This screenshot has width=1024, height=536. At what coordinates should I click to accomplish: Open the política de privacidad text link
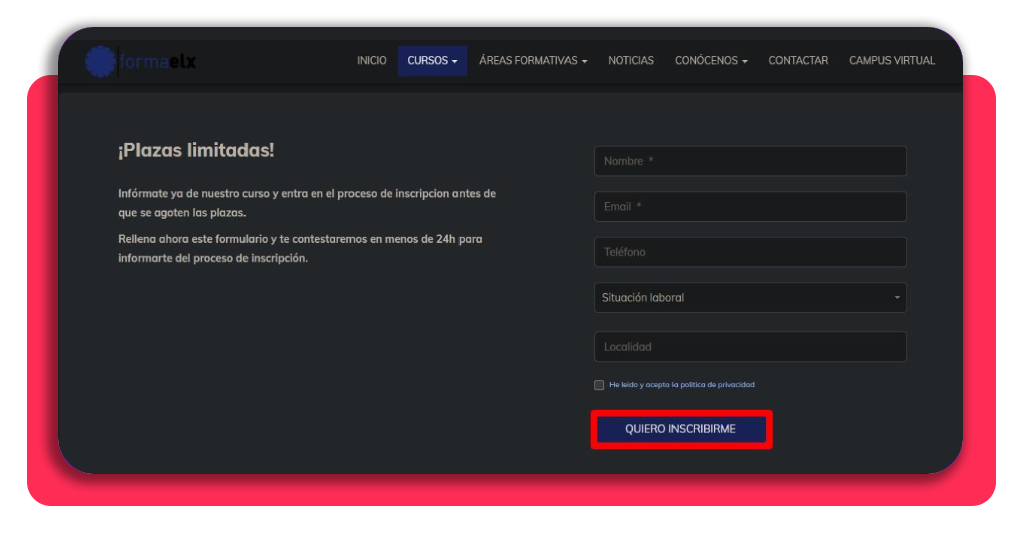(x=717, y=385)
